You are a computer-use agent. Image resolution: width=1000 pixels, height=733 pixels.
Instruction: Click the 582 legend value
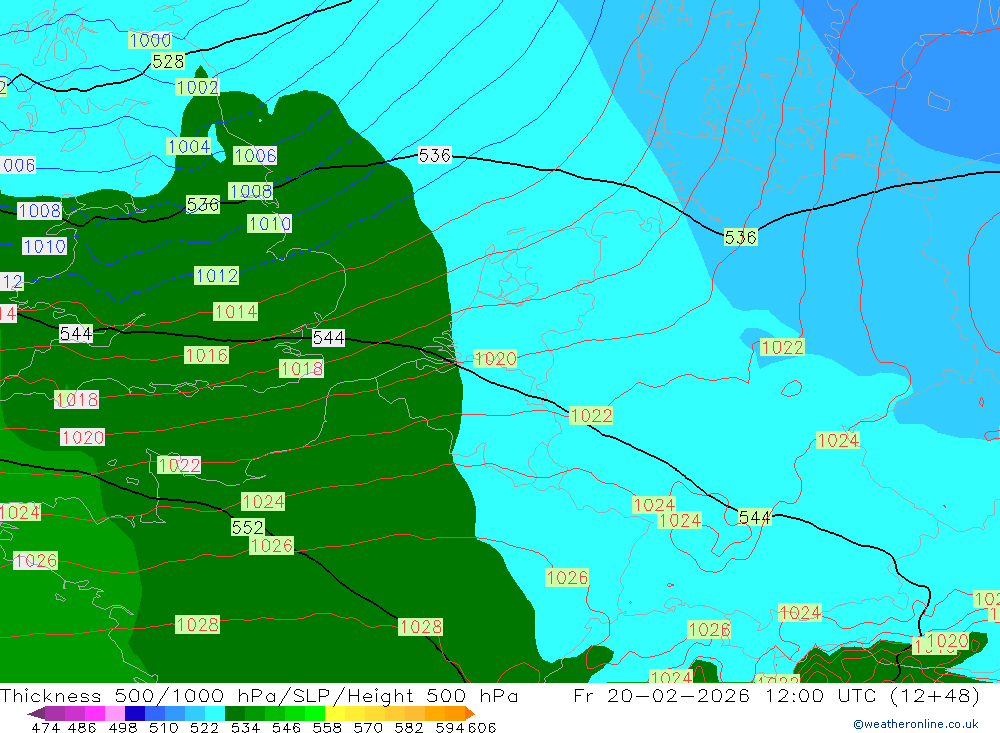[408, 728]
